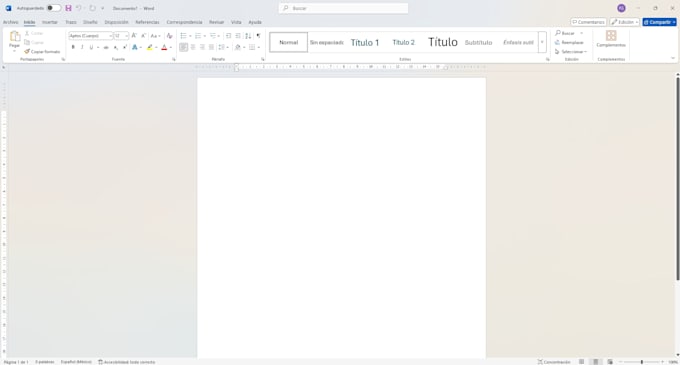Click the bulleted list icon
Image resolution: width=680 pixels, height=365 pixels.
tap(183, 36)
